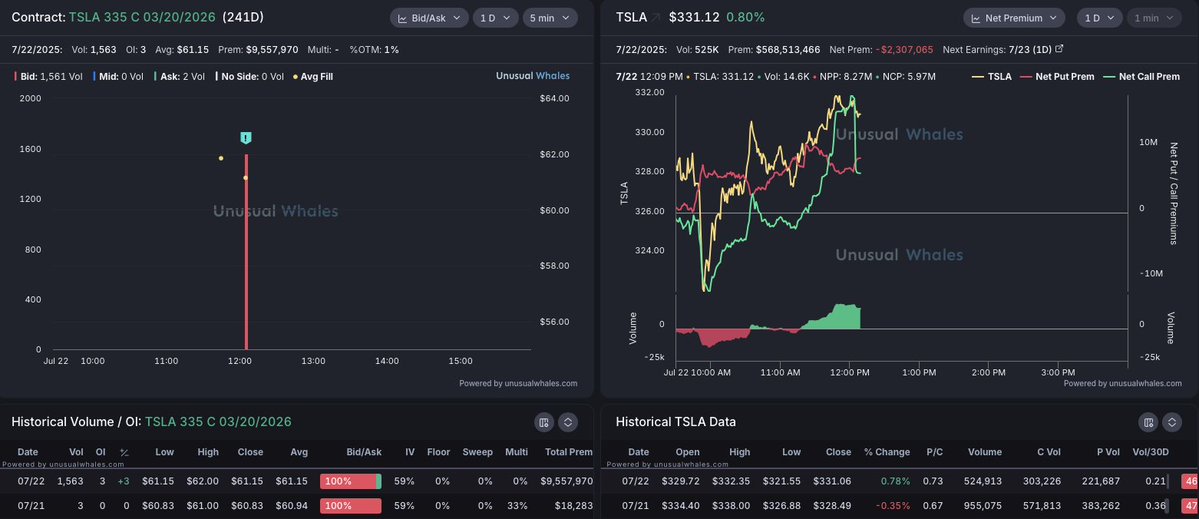
Task: Sort TSLA data table by C Vol
Action: 1047,452
